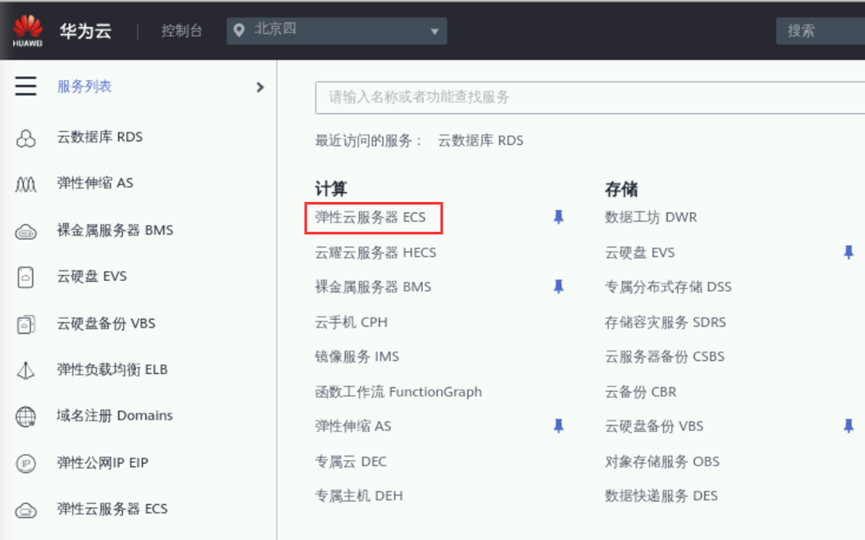Image resolution: width=865 pixels, height=540 pixels.
Task: Select 云数据库 RDS in the sidebar
Action: coord(100,137)
